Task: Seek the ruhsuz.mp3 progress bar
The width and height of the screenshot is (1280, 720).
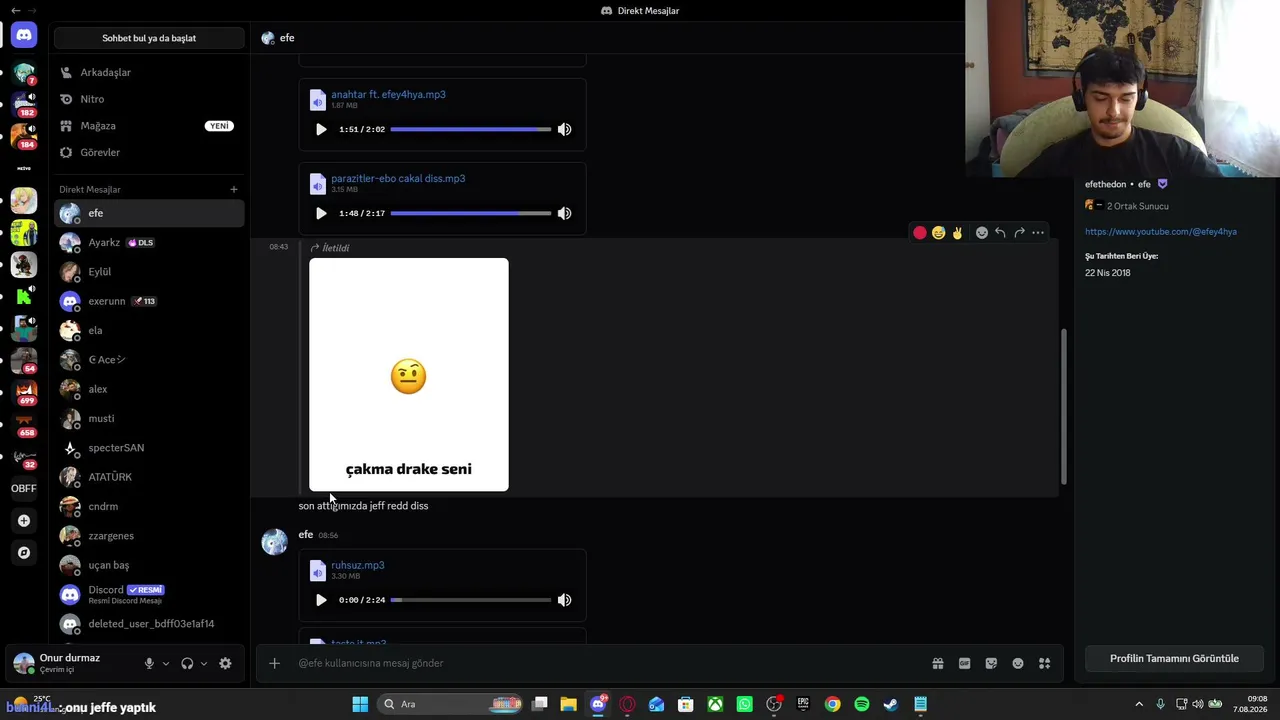Action: click(x=470, y=600)
